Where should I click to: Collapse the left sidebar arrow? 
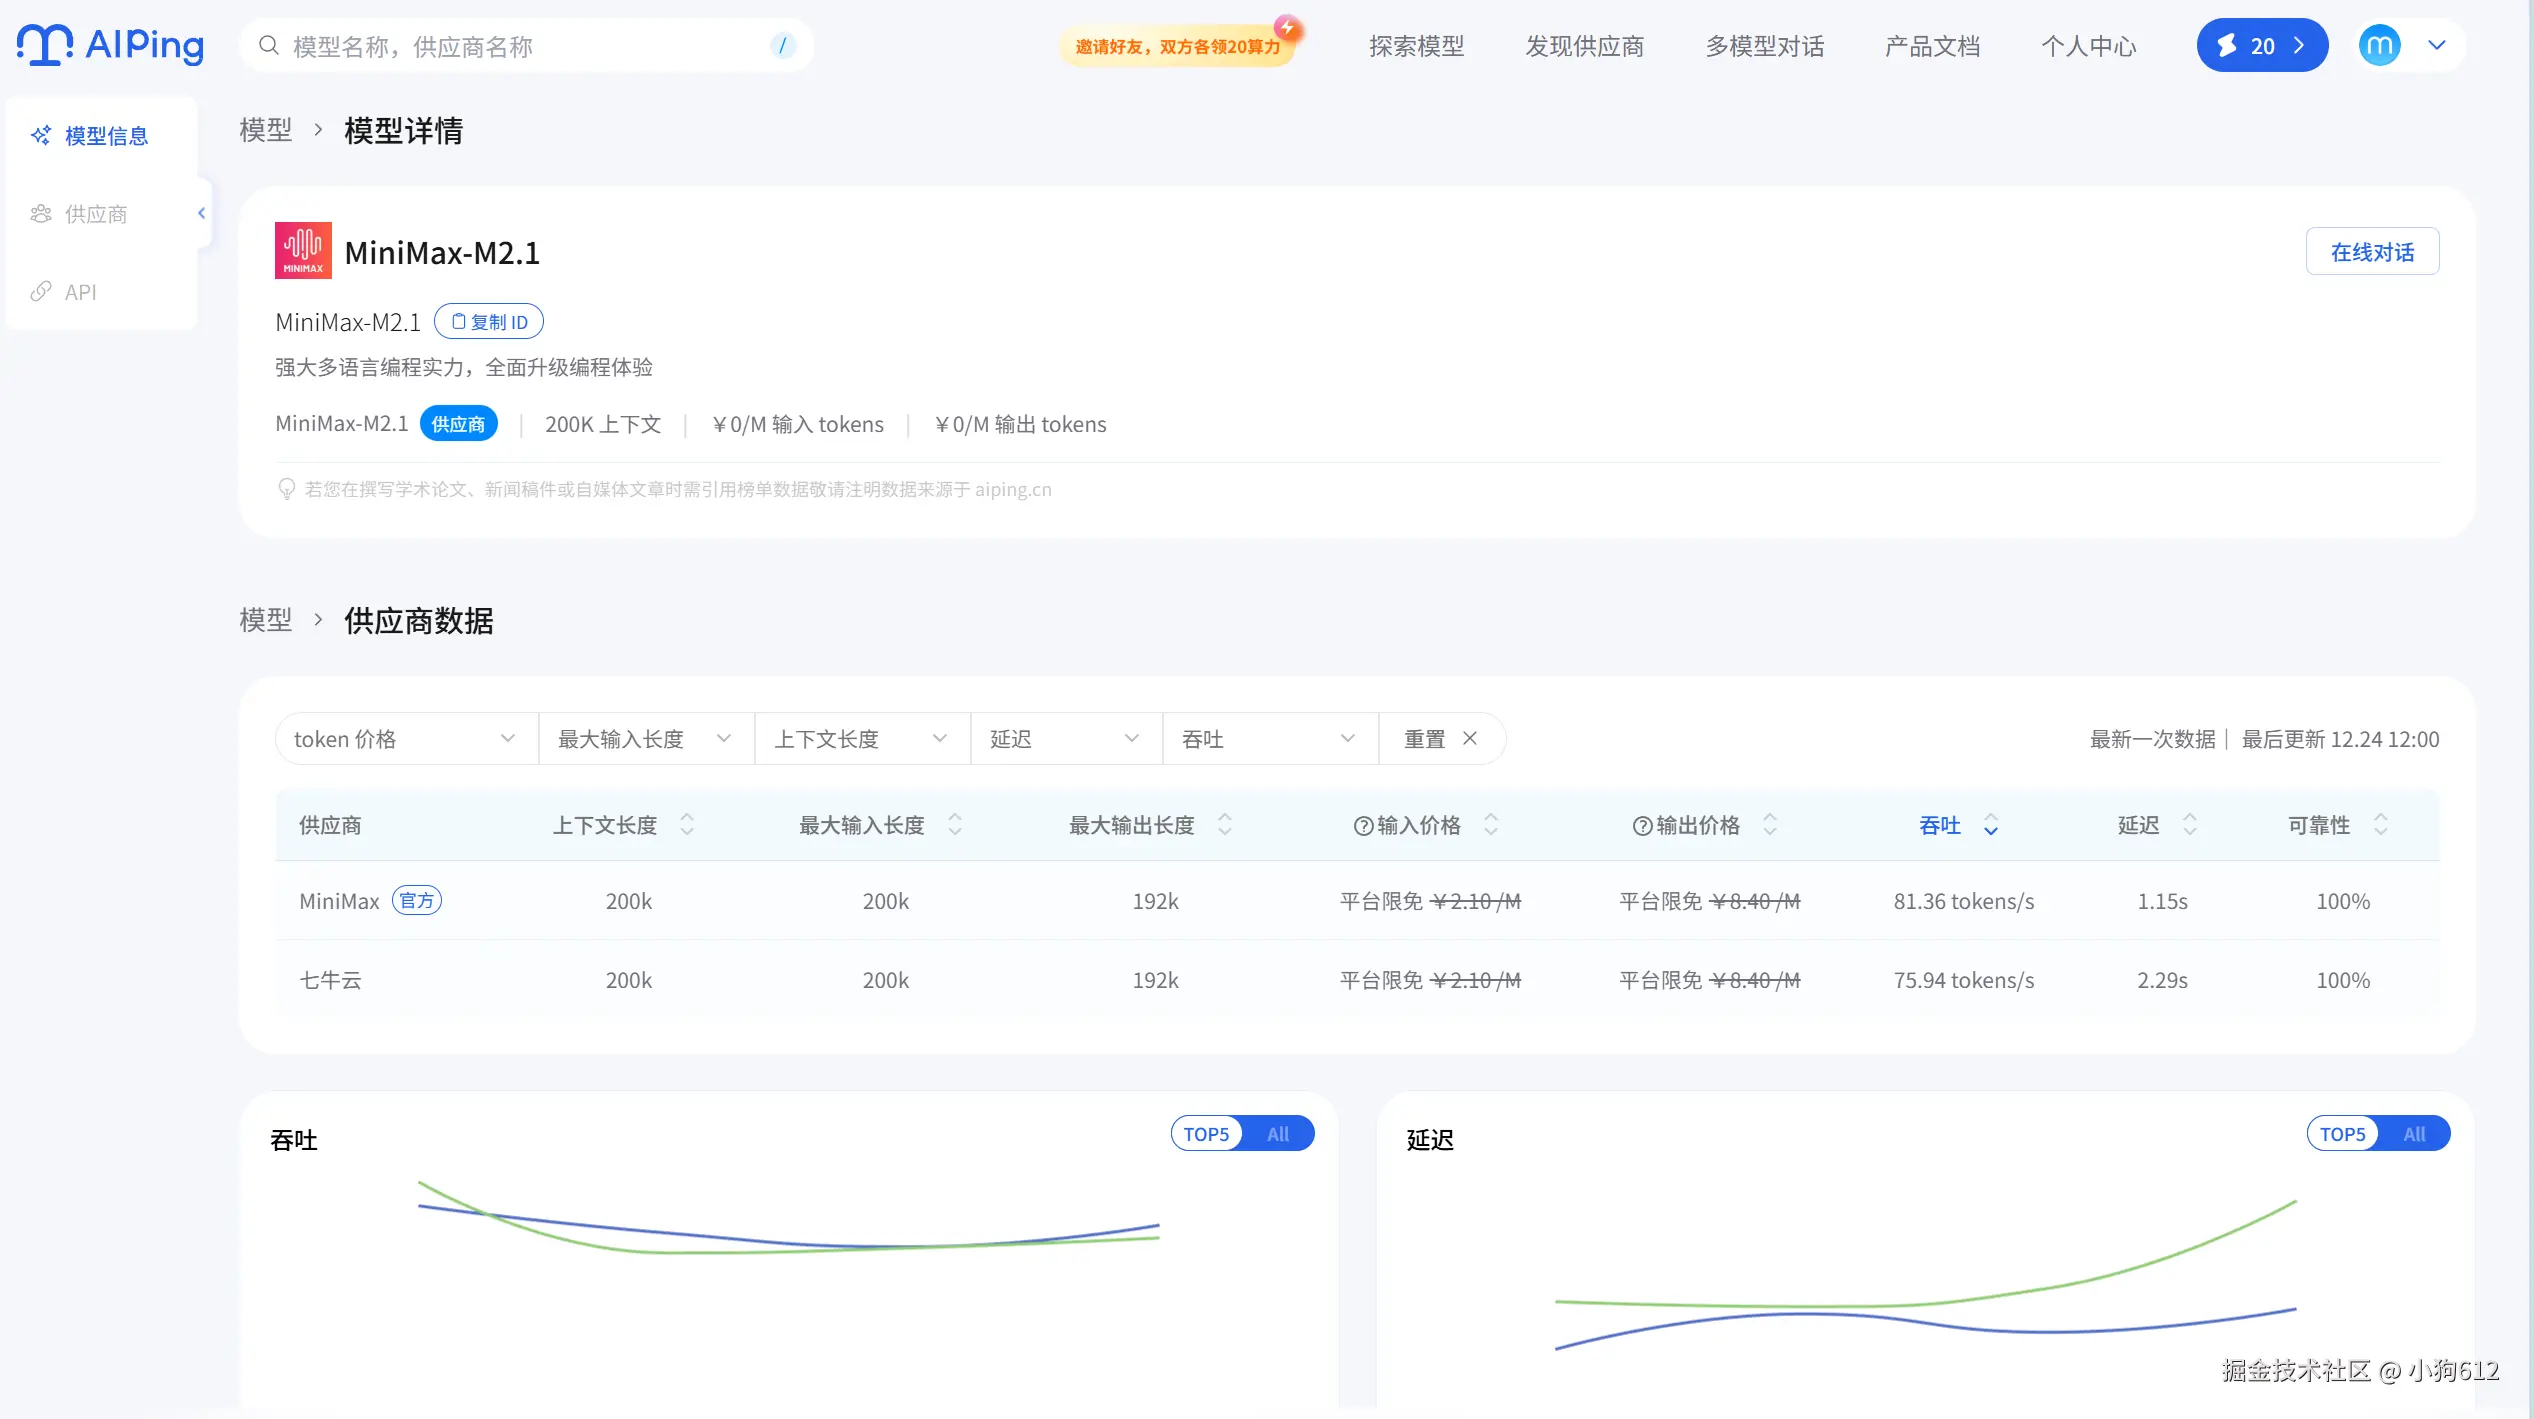[202, 213]
